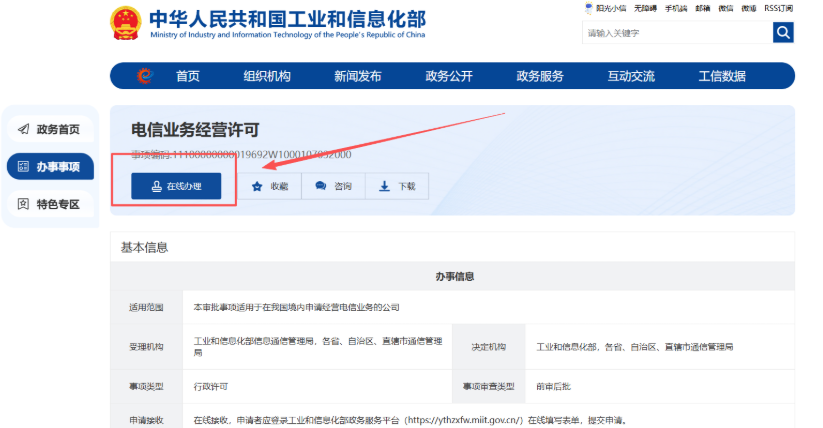Open the 微信 link at top

click(726, 8)
